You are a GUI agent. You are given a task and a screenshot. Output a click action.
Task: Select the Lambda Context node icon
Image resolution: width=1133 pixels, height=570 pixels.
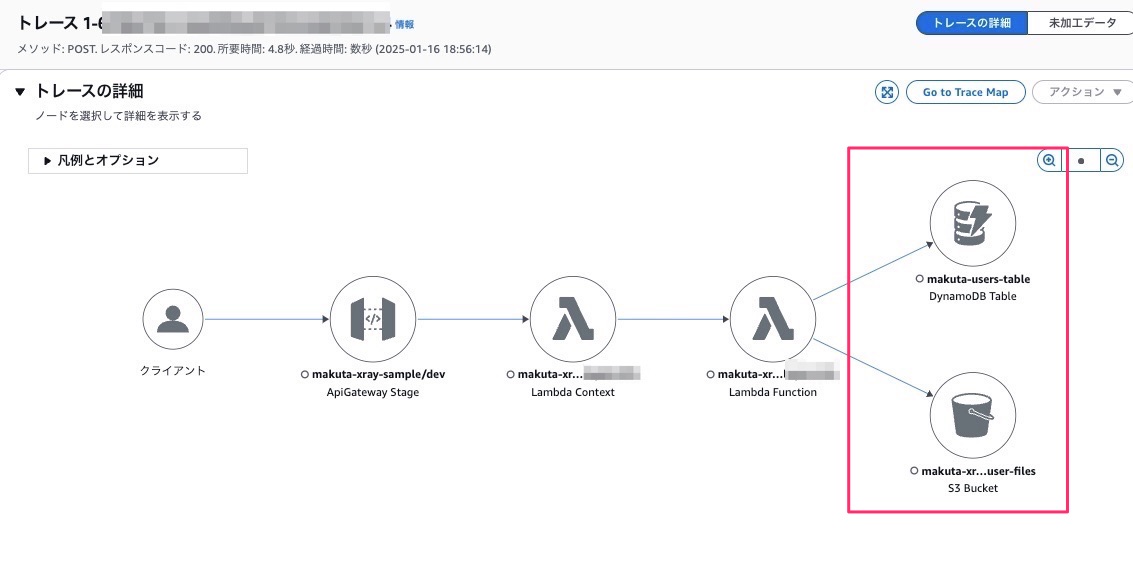(x=573, y=319)
